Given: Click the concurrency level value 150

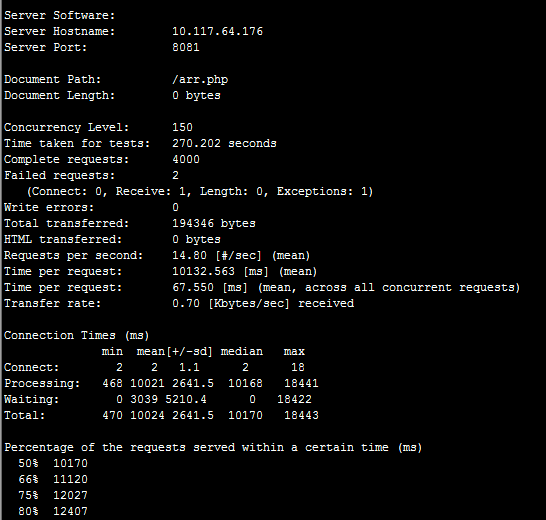Looking at the screenshot, I should click(182, 127).
